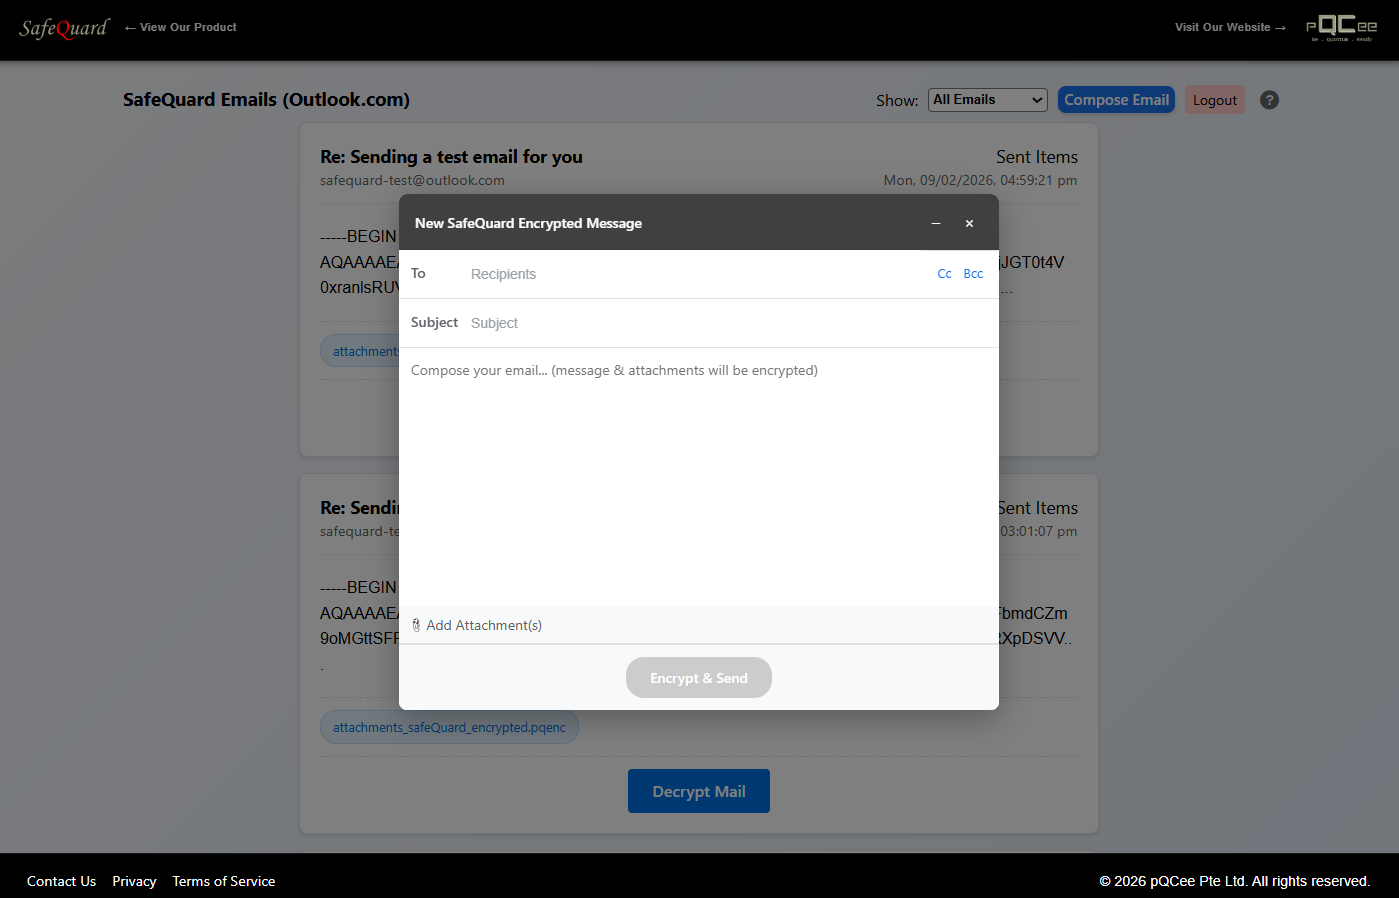Screen dimensions: 1399x898
Task: Open the Visit Our Website link
Action: coord(1229,27)
